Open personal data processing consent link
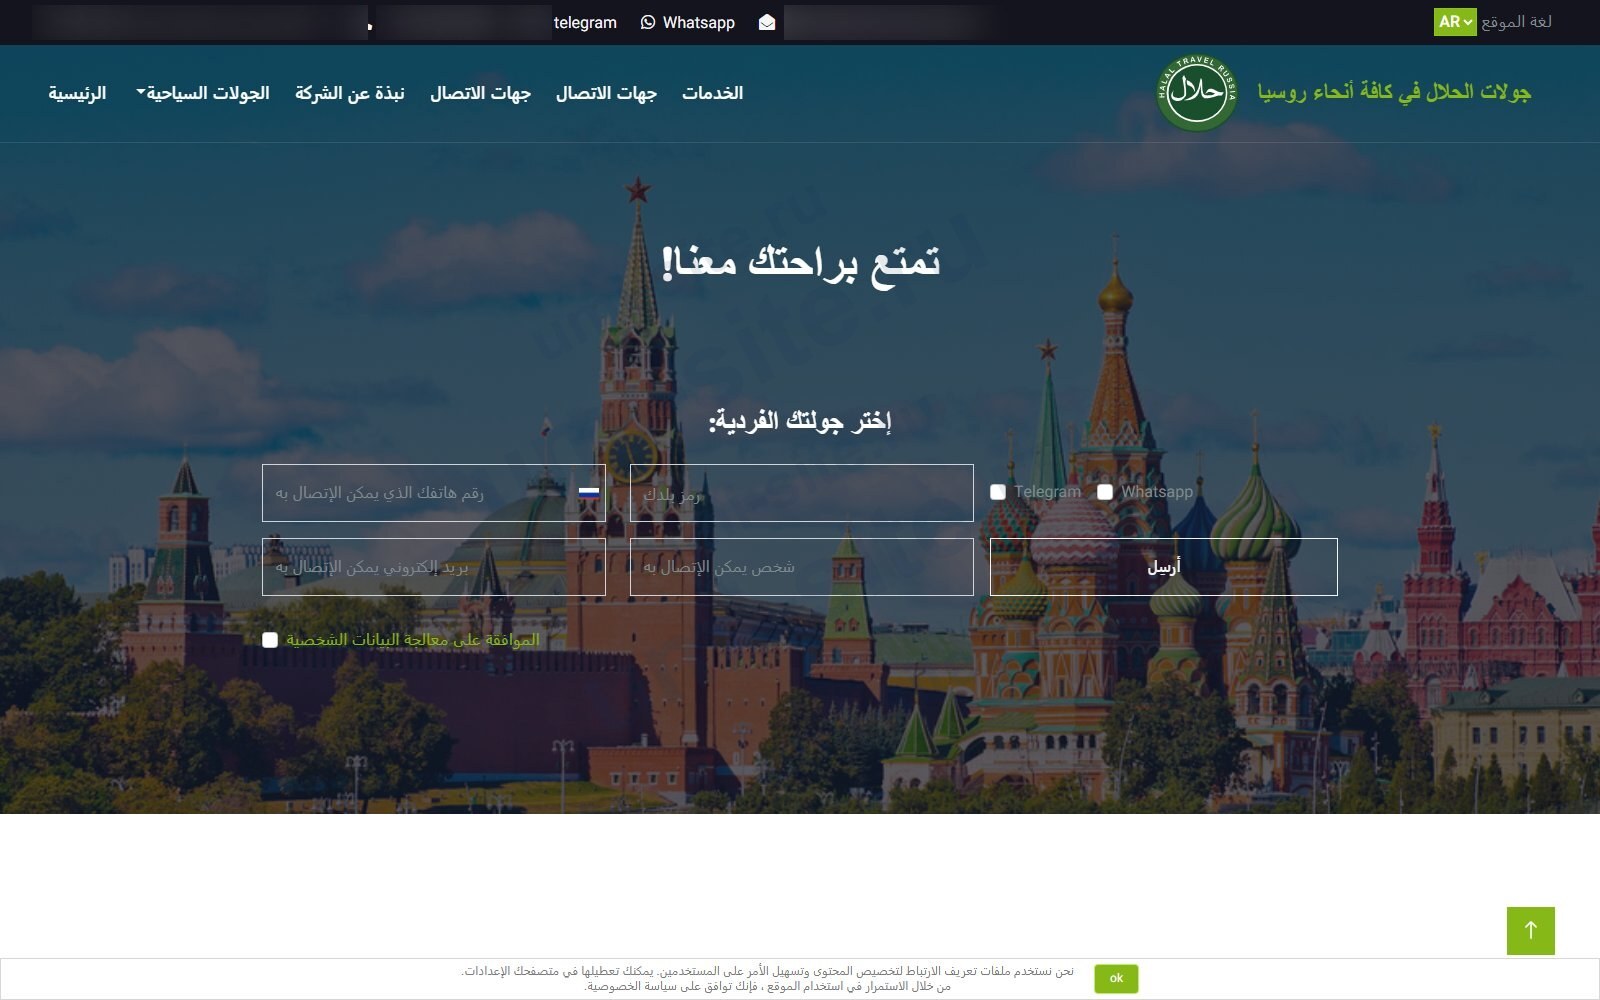Image resolution: width=1600 pixels, height=1000 pixels. [413, 640]
